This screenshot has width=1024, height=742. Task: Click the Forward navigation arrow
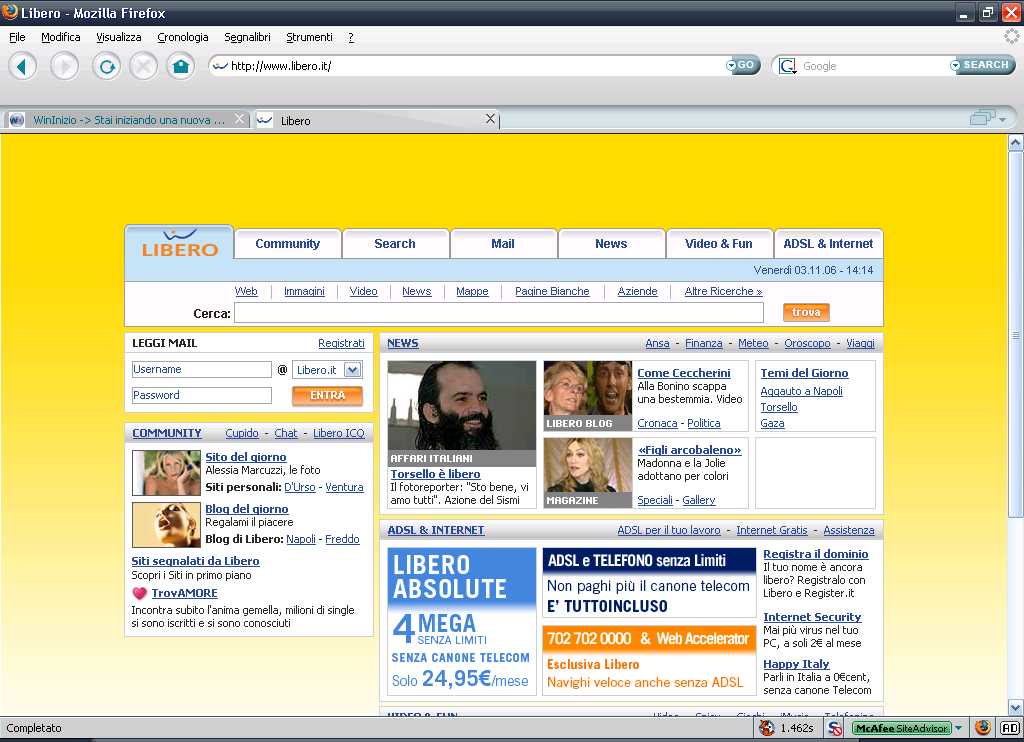pyautogui.click(x=65, y=66)
